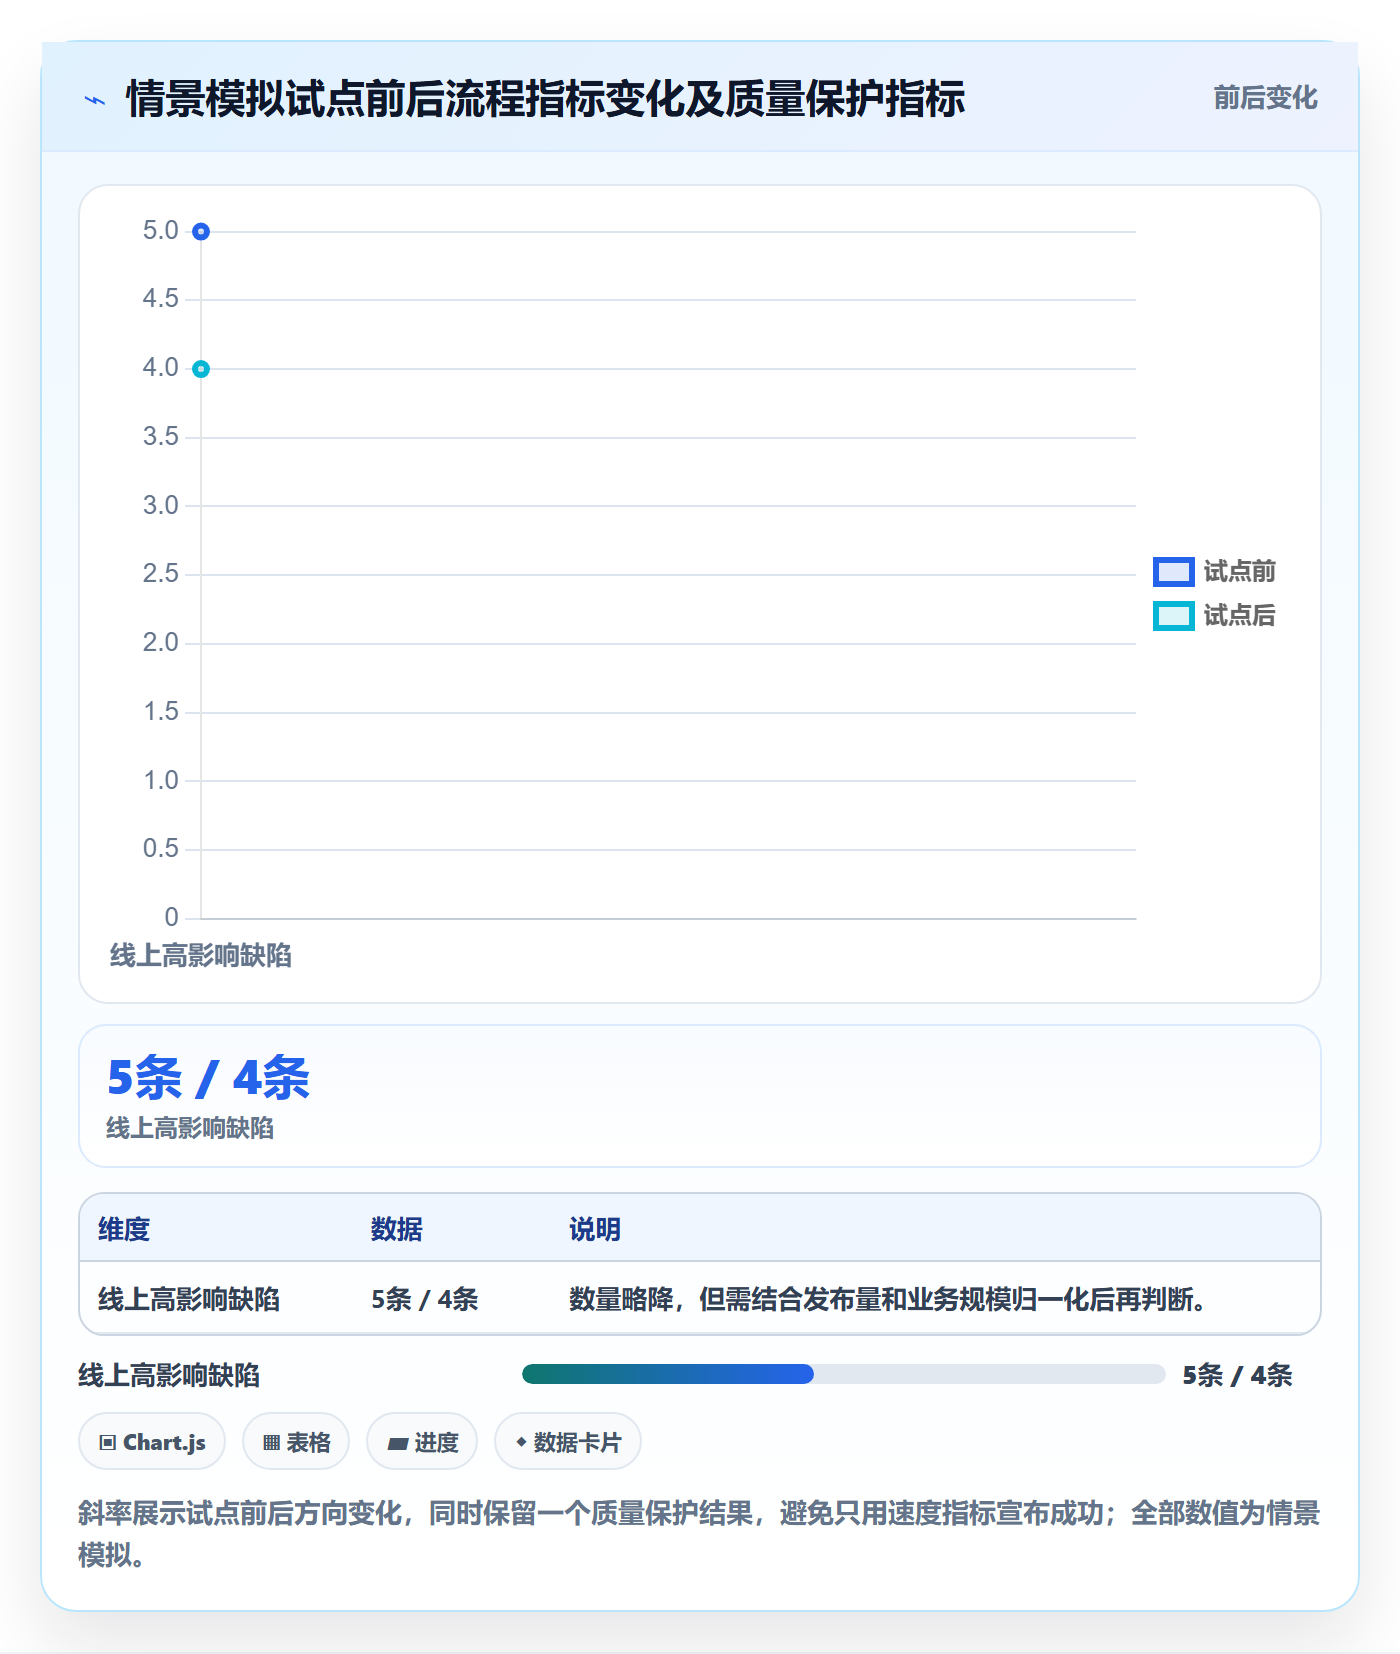The image size is (1400, 1654).
Task: Click the footer note starting 斜率展示试点前后
Action: (699, 1534)
